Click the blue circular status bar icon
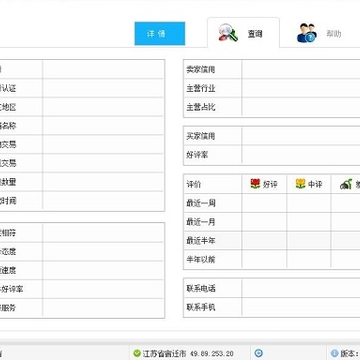 258,353
